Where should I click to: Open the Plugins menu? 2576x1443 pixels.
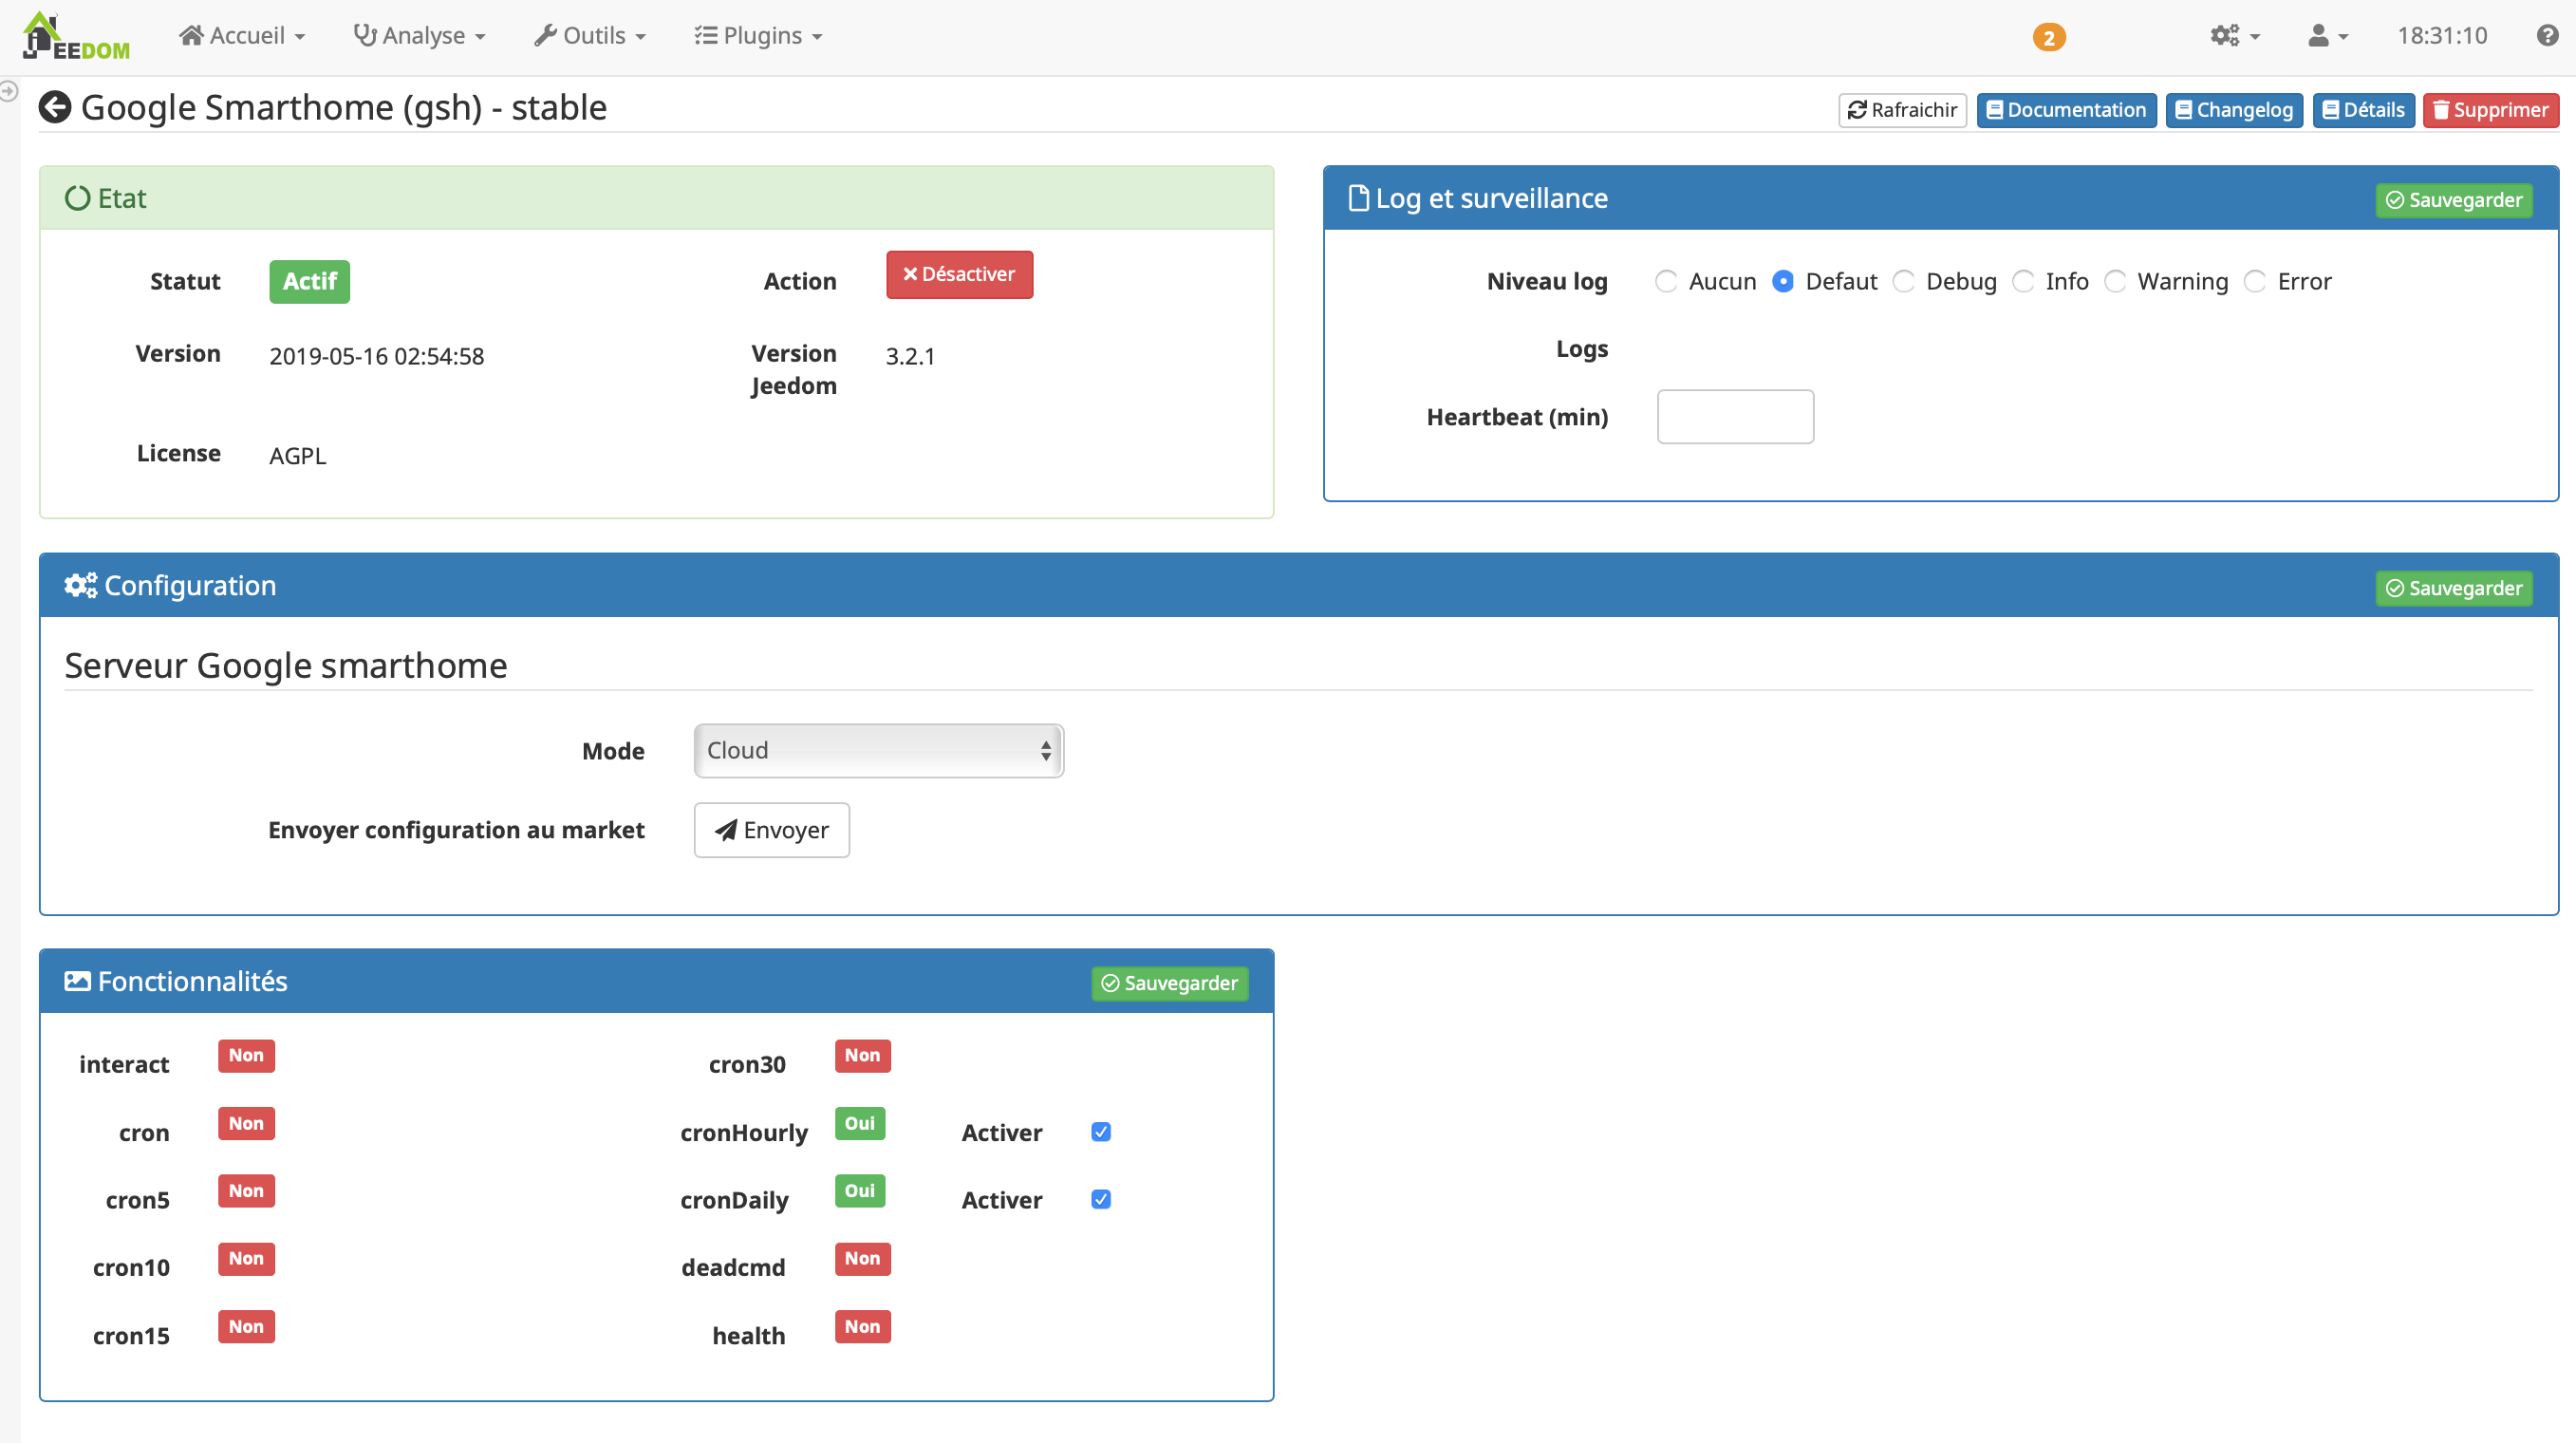(x=759, y=36)
